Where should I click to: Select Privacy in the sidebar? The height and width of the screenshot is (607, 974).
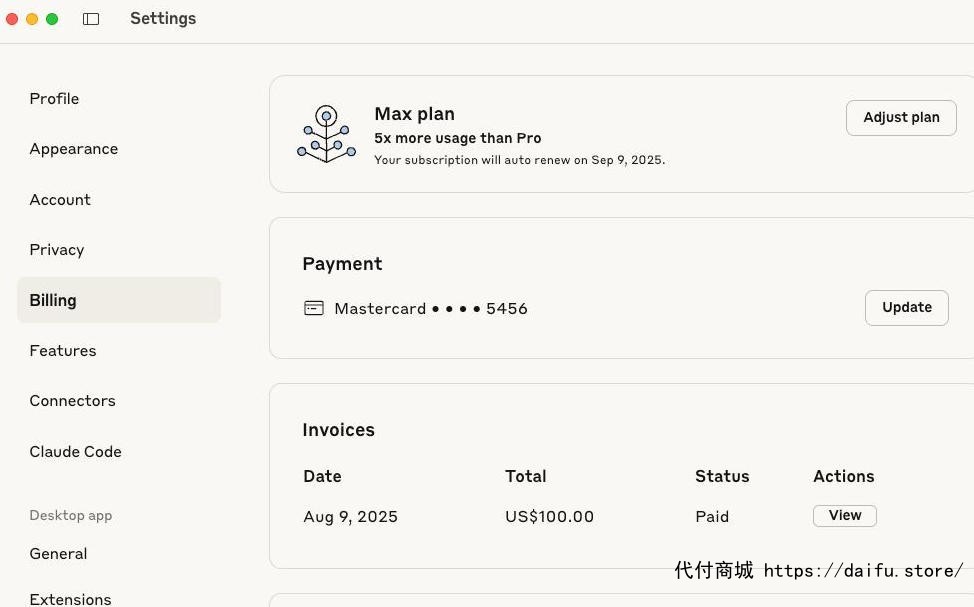(57, 250)
